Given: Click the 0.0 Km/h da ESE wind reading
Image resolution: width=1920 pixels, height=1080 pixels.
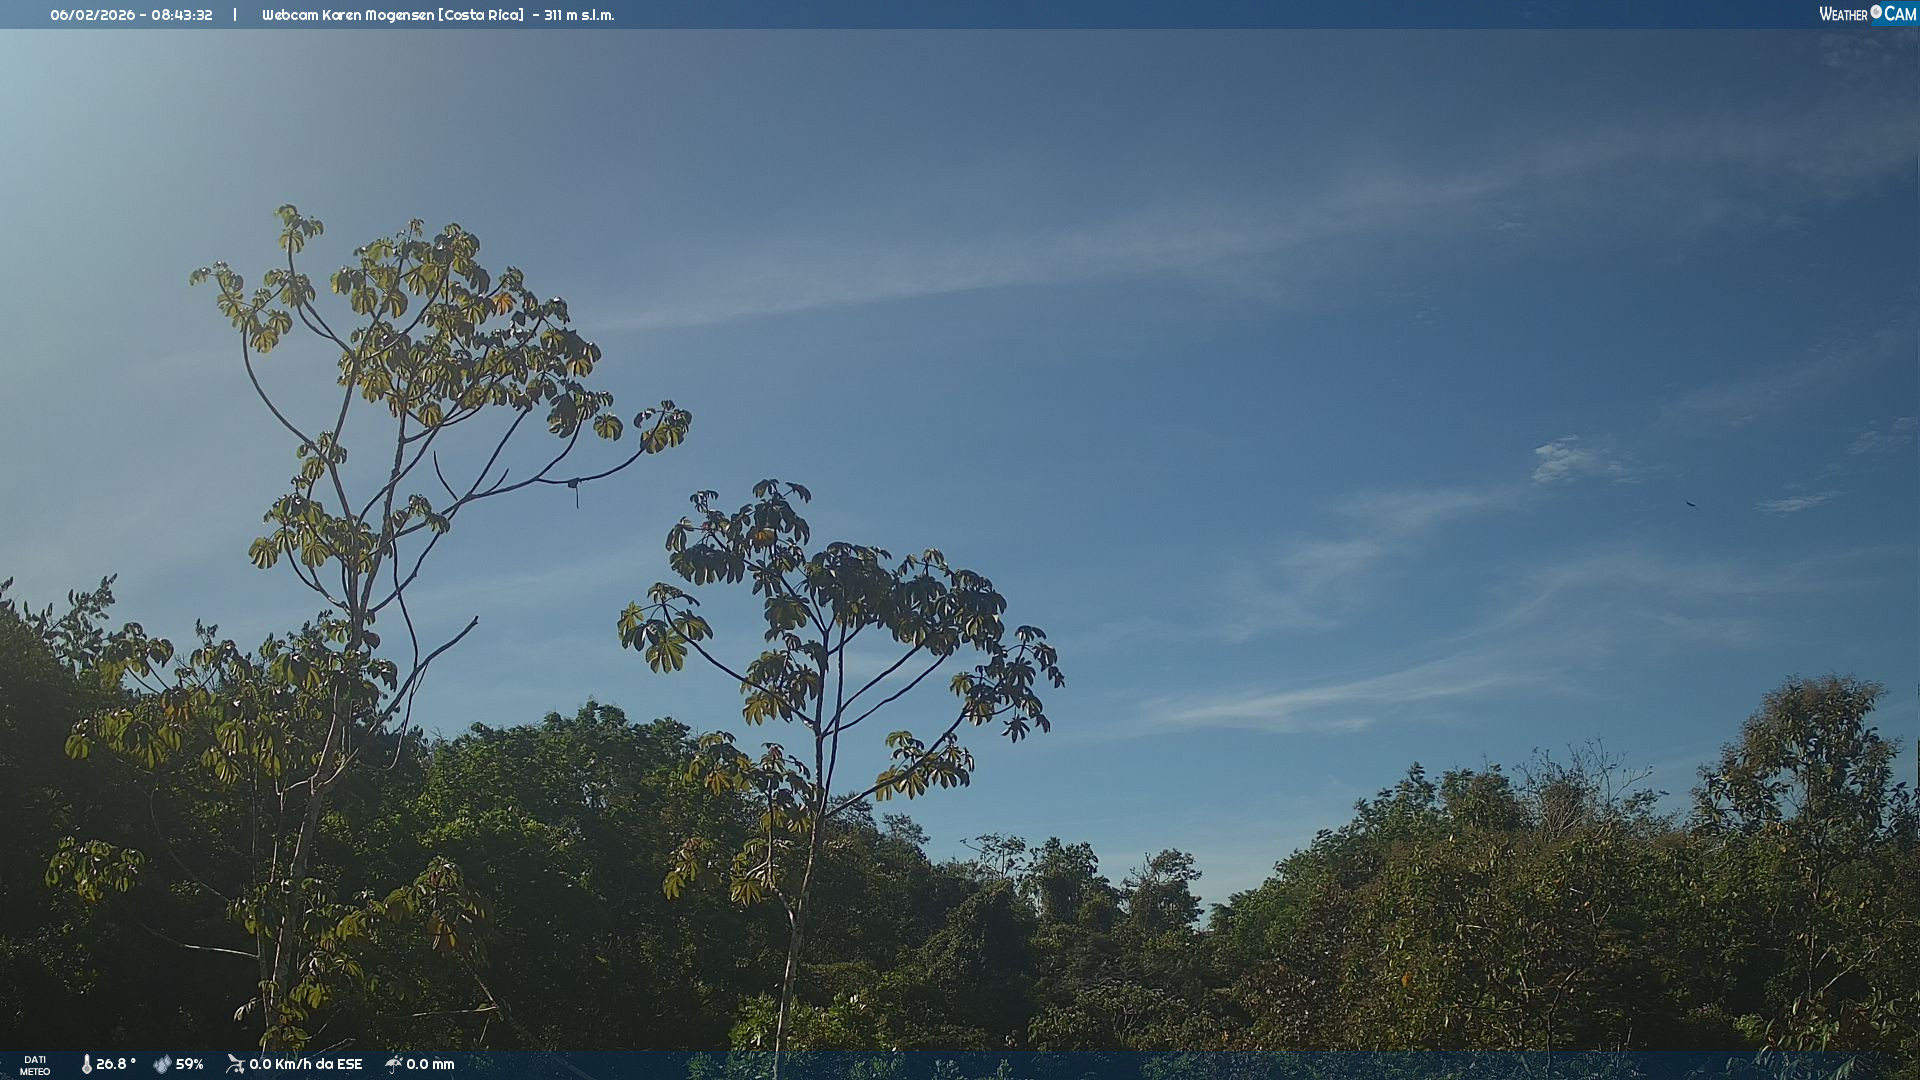Looking at the screenshot, I should point(306,1064).
